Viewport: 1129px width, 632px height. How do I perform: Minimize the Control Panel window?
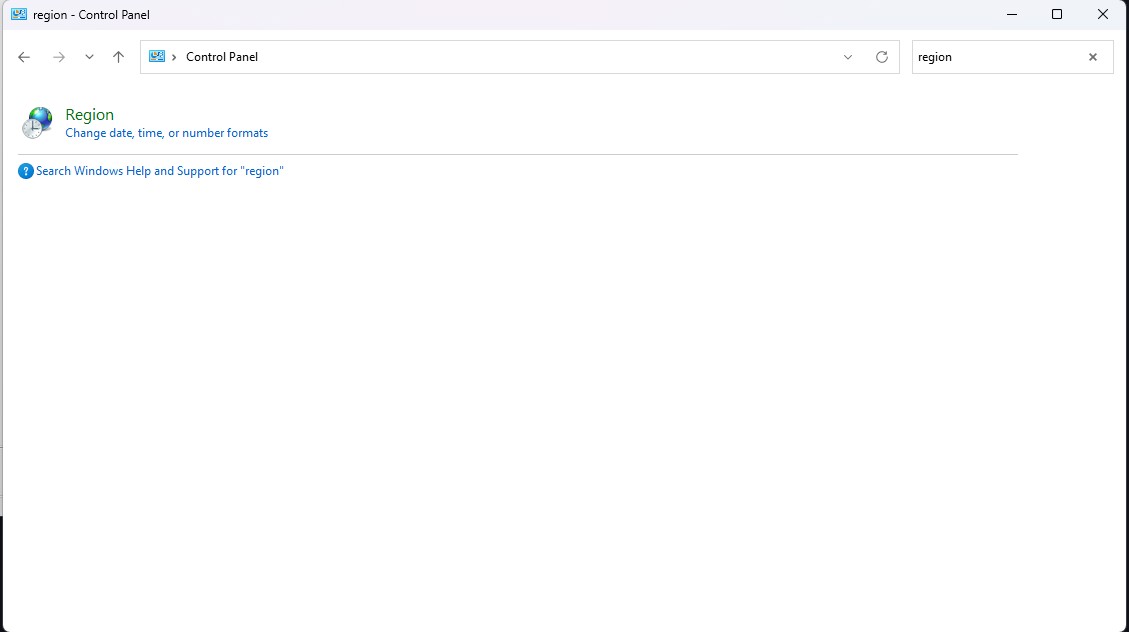pyautogui.click(x=1011, y=15)
